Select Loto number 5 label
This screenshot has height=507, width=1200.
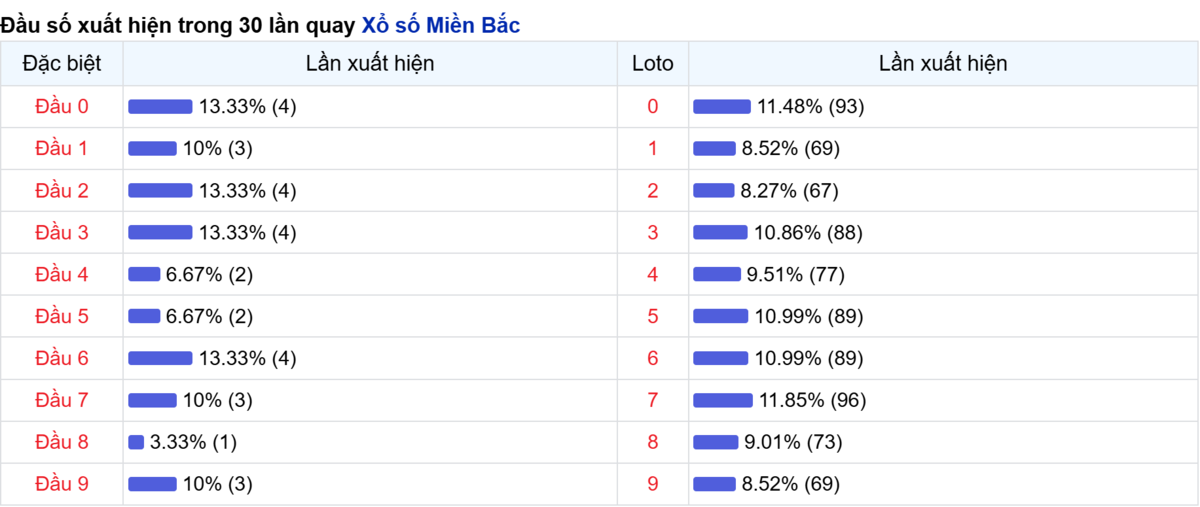[653, 316]
